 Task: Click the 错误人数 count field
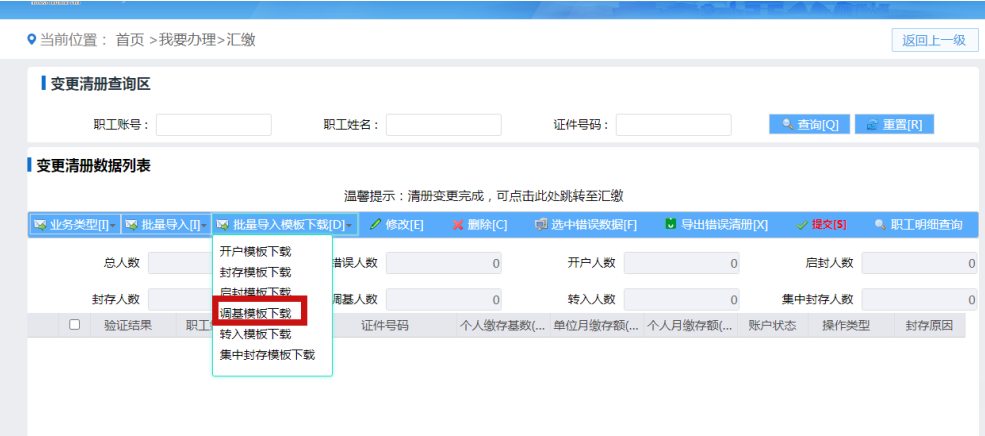coord(444,263)
